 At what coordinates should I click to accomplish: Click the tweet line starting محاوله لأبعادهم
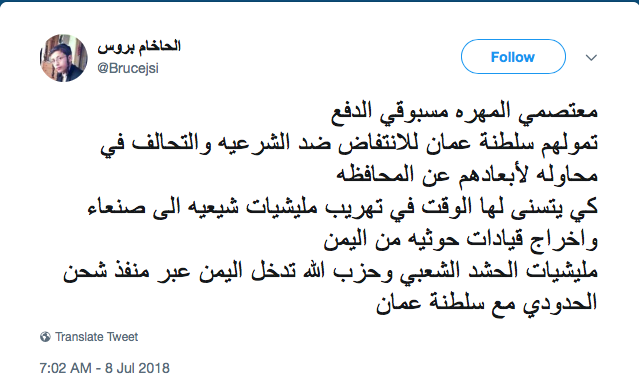pos(467,176)
